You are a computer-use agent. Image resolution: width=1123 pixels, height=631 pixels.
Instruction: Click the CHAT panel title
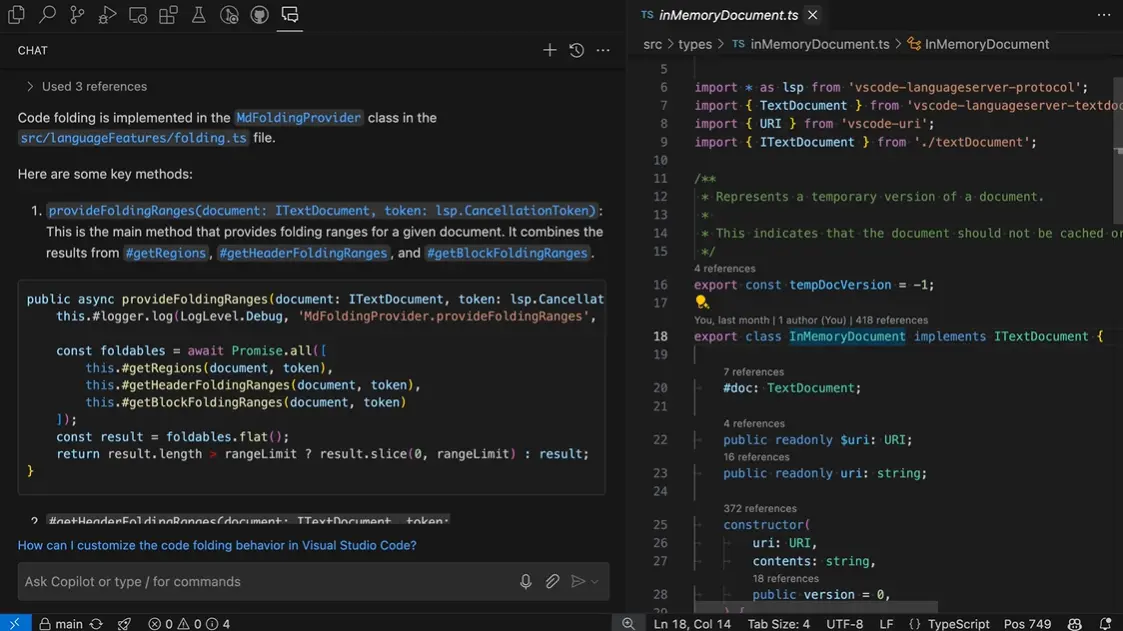tap(33, 50)
